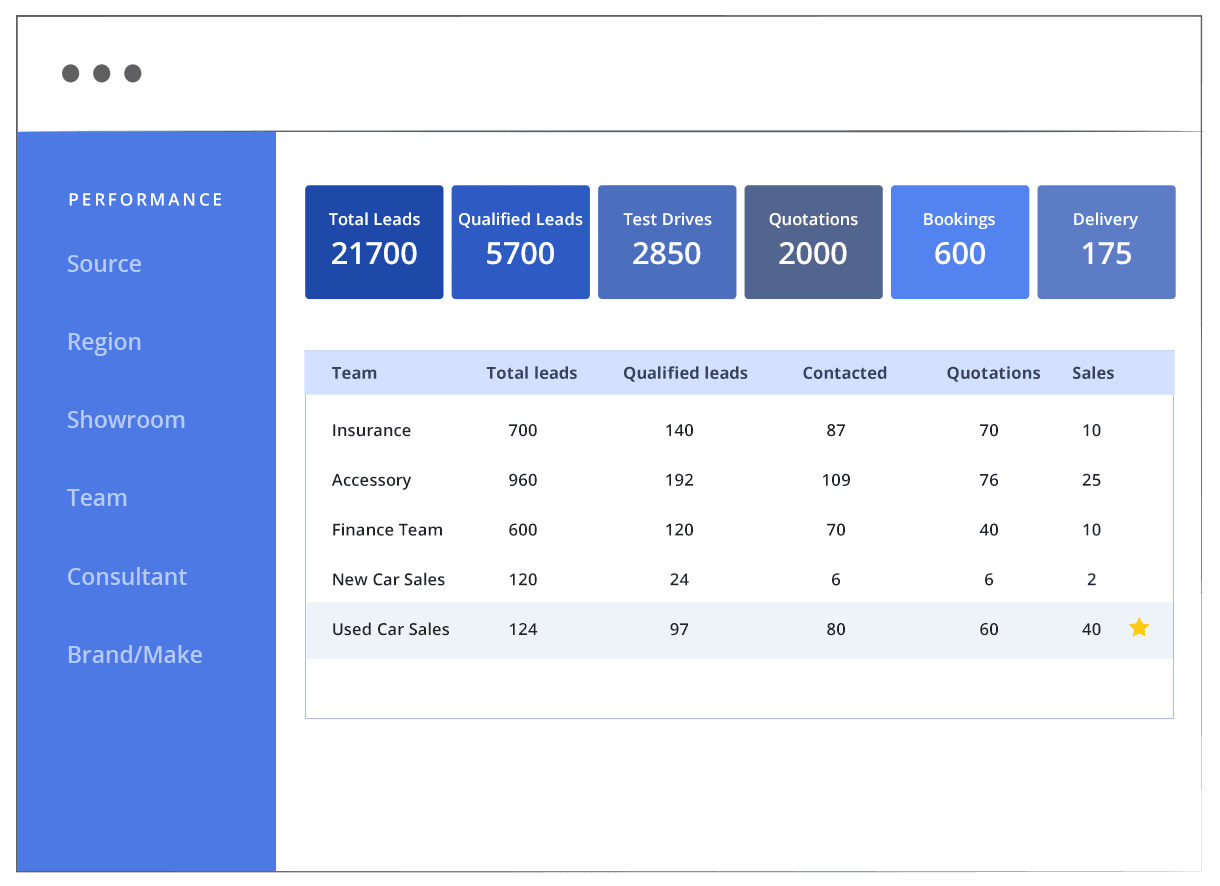Click the Delivery 175 card

(1106, 242)
